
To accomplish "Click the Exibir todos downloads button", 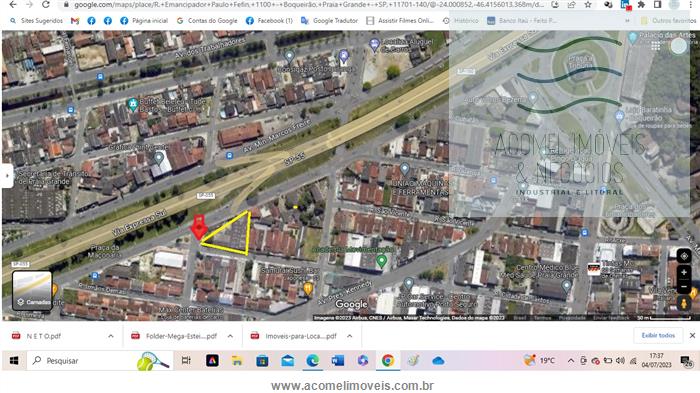I will coord(658,335).
